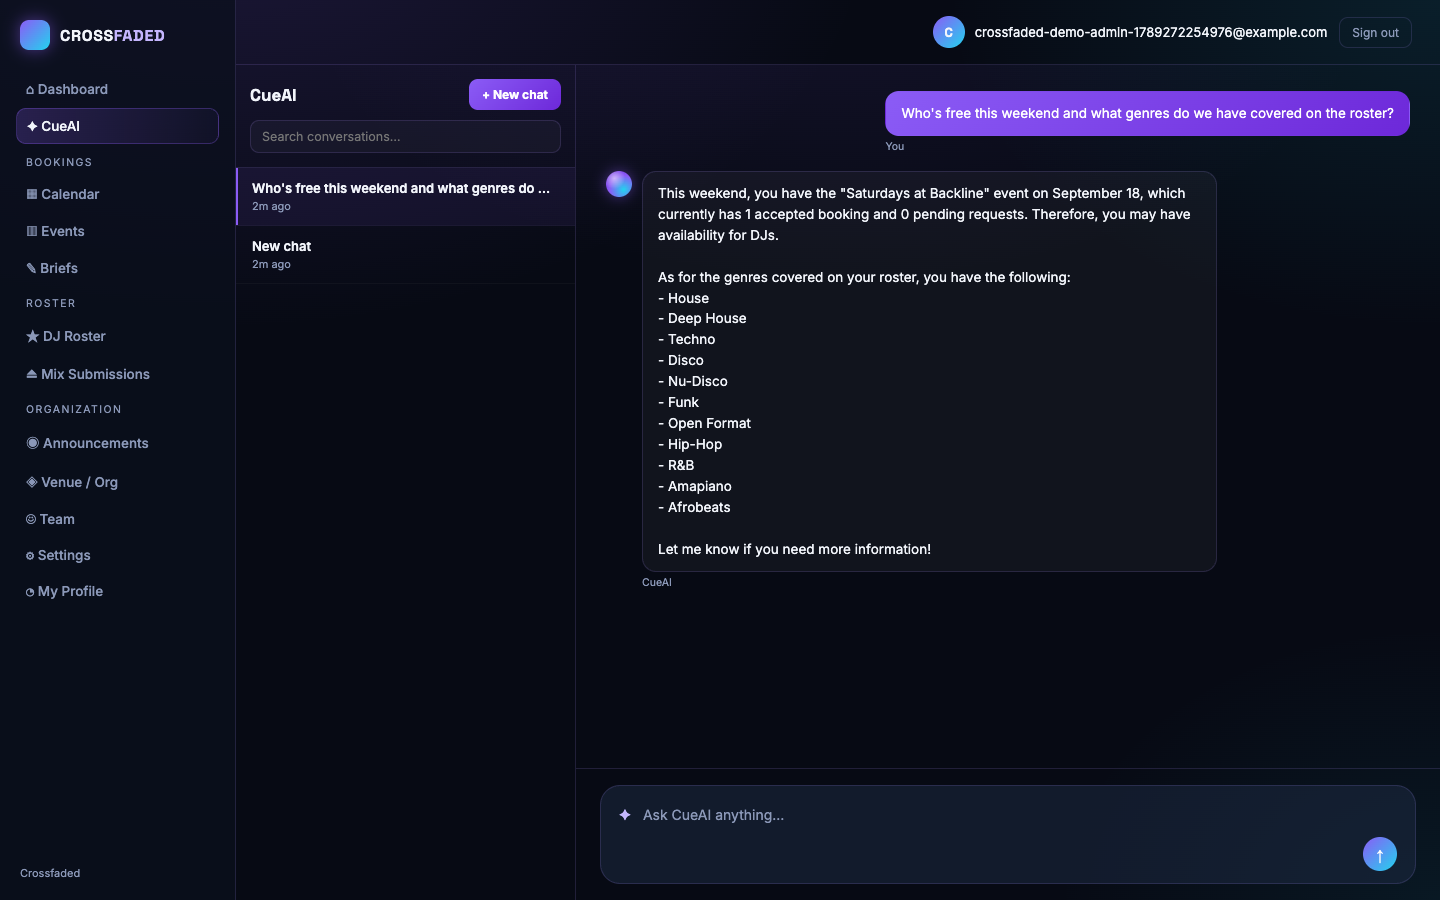Open the Calendar section
The width and height of the screenshot is (1440, 900).
(117, 194)
